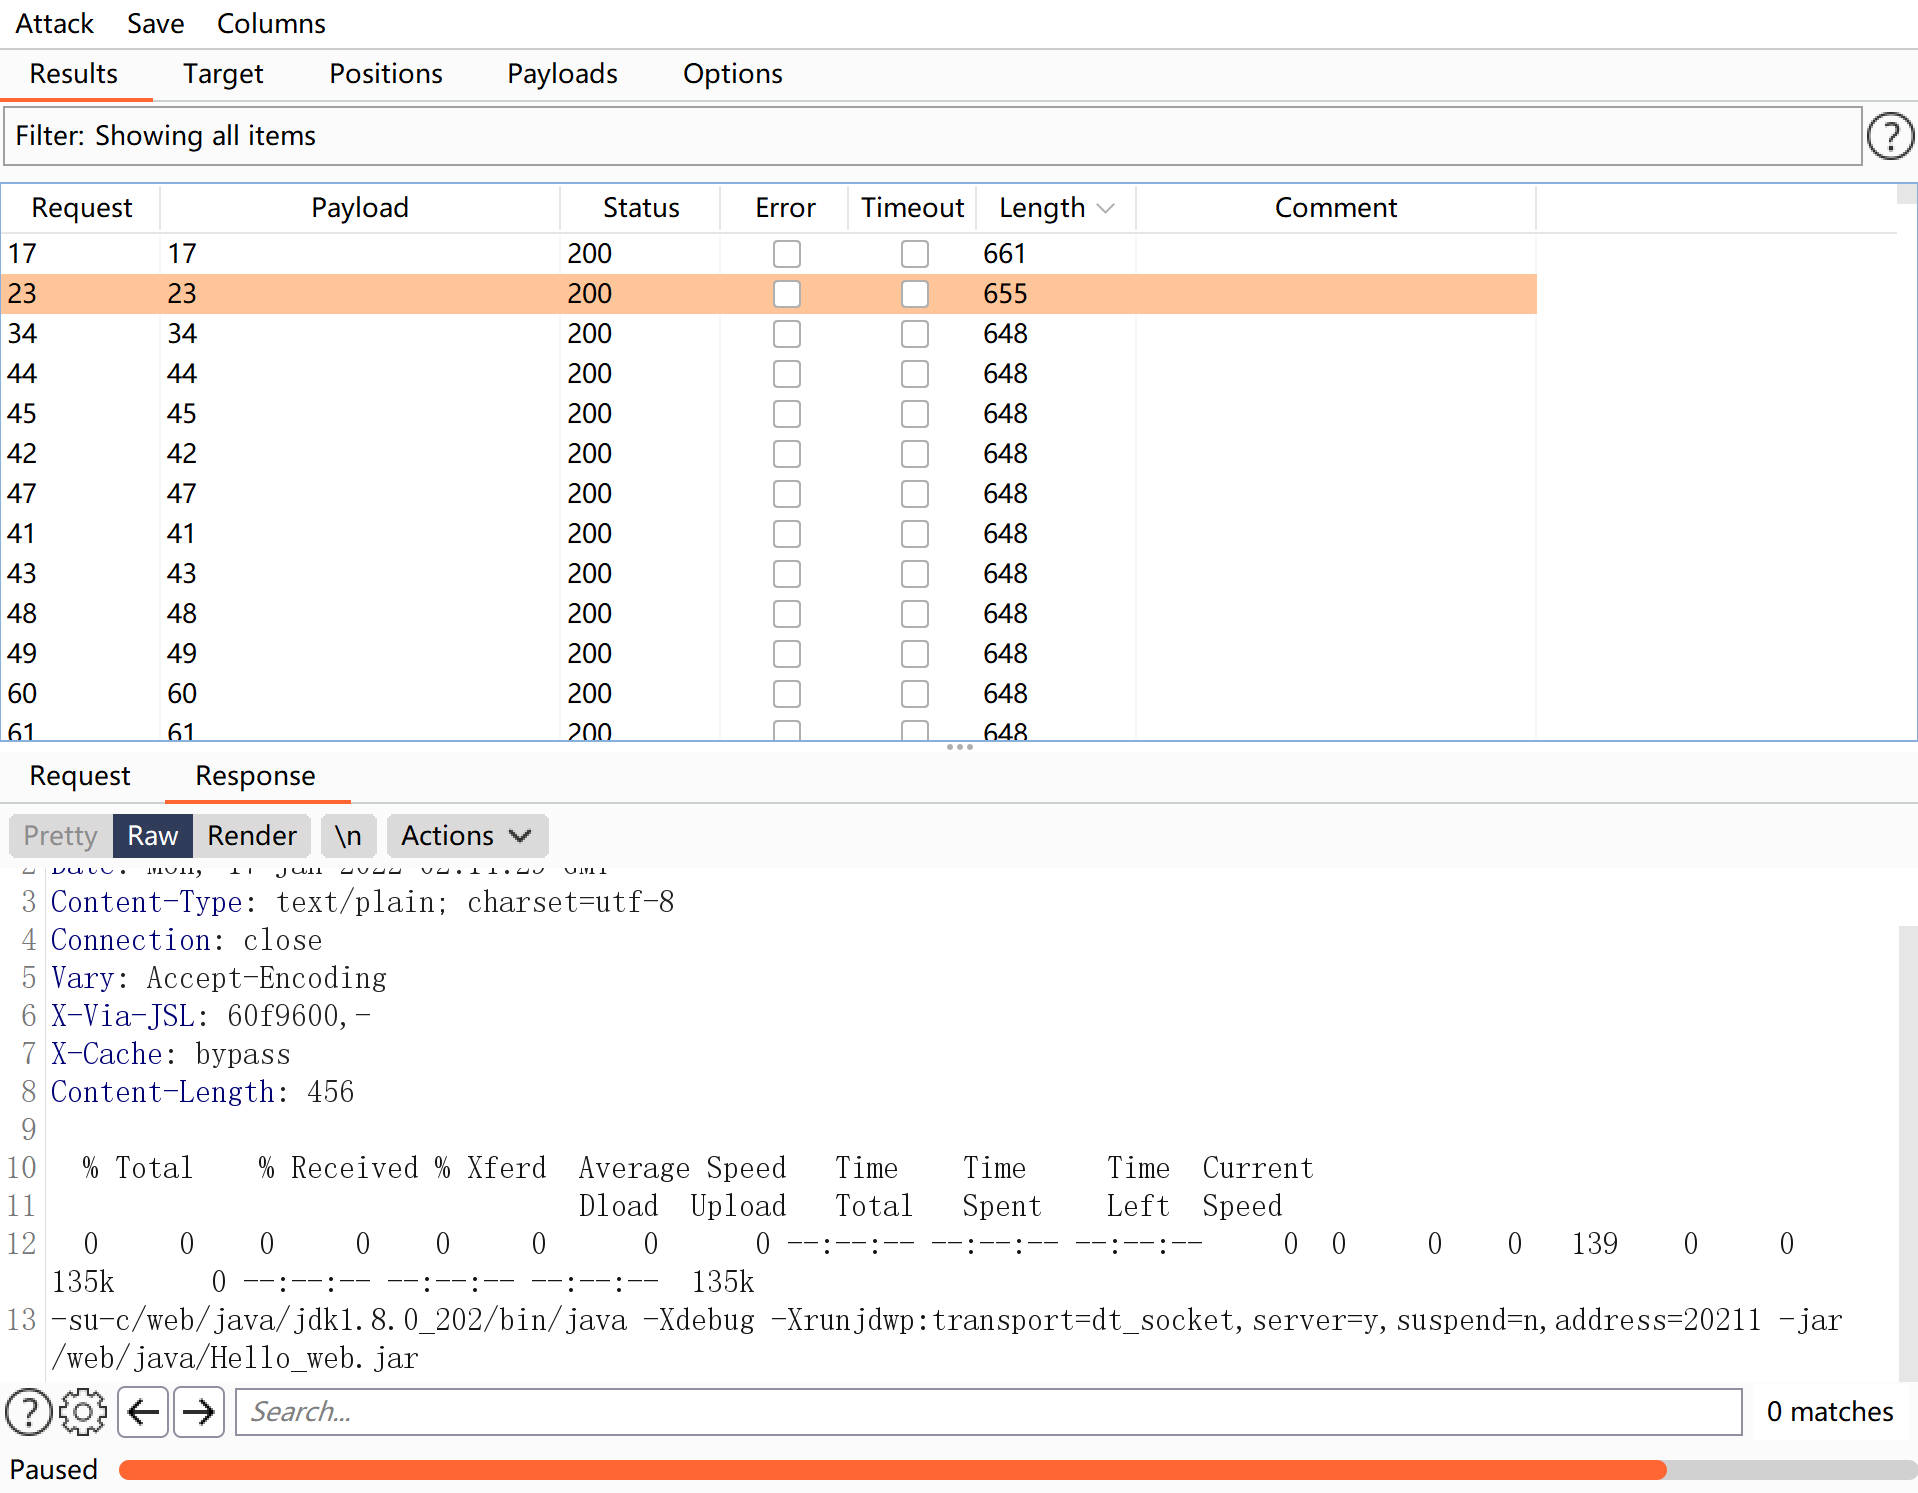Screen dimensions: 1918x1493
Task: Select the row for request 48
Action: [x=768, y=614]
